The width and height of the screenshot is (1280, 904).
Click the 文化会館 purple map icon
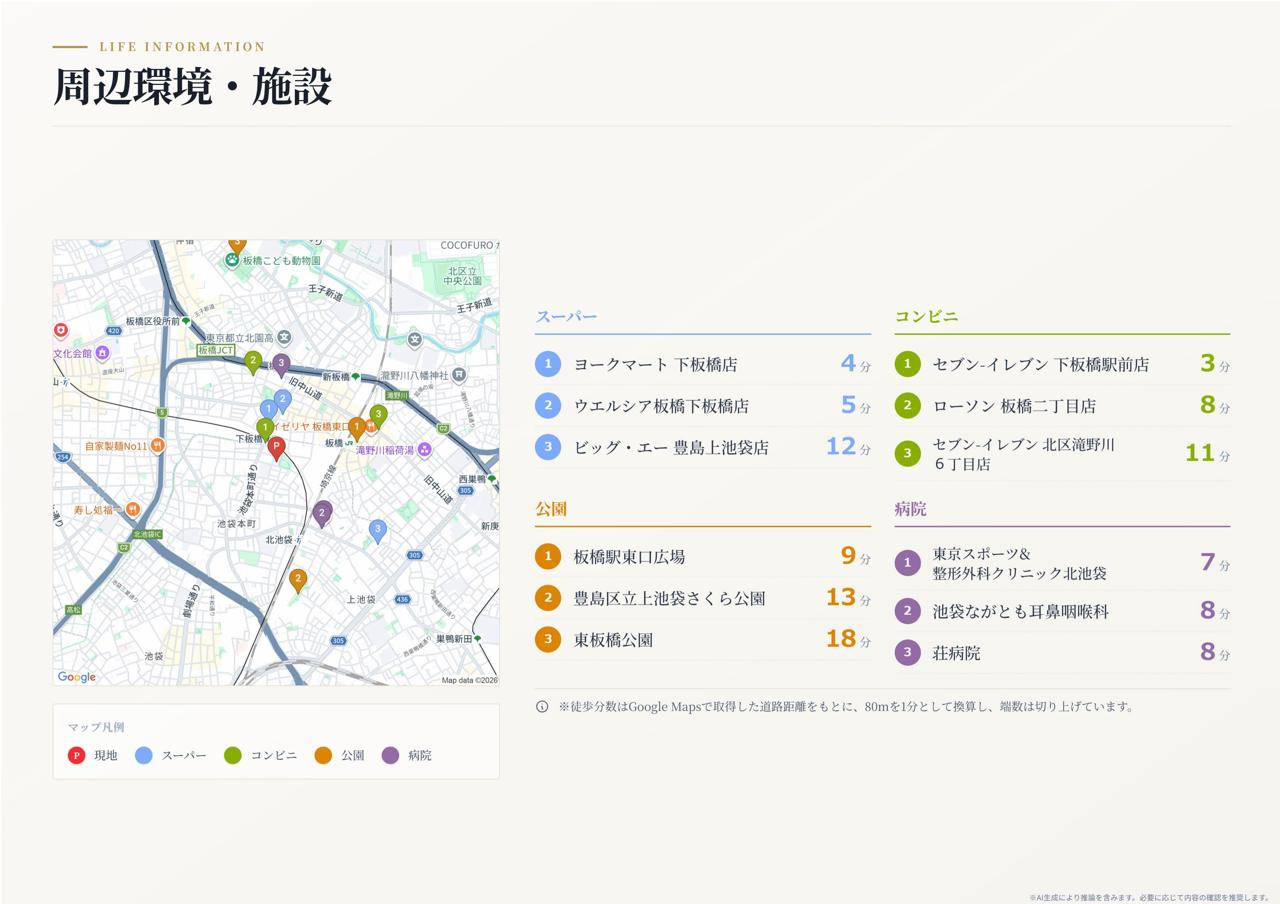(x=101, y=353)
